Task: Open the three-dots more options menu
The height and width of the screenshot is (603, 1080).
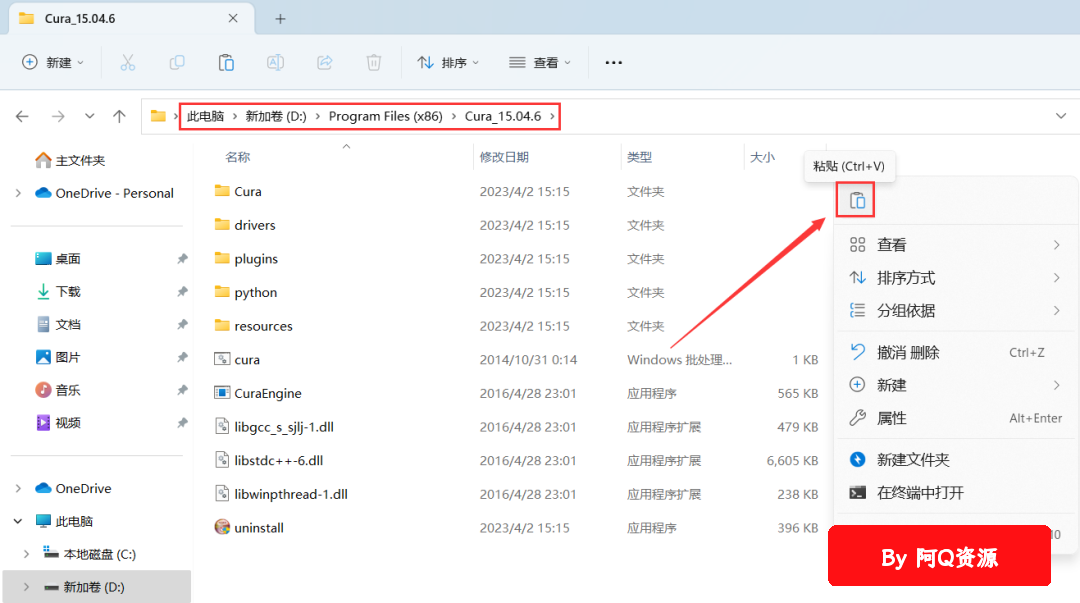Action: tap(613, 63)
